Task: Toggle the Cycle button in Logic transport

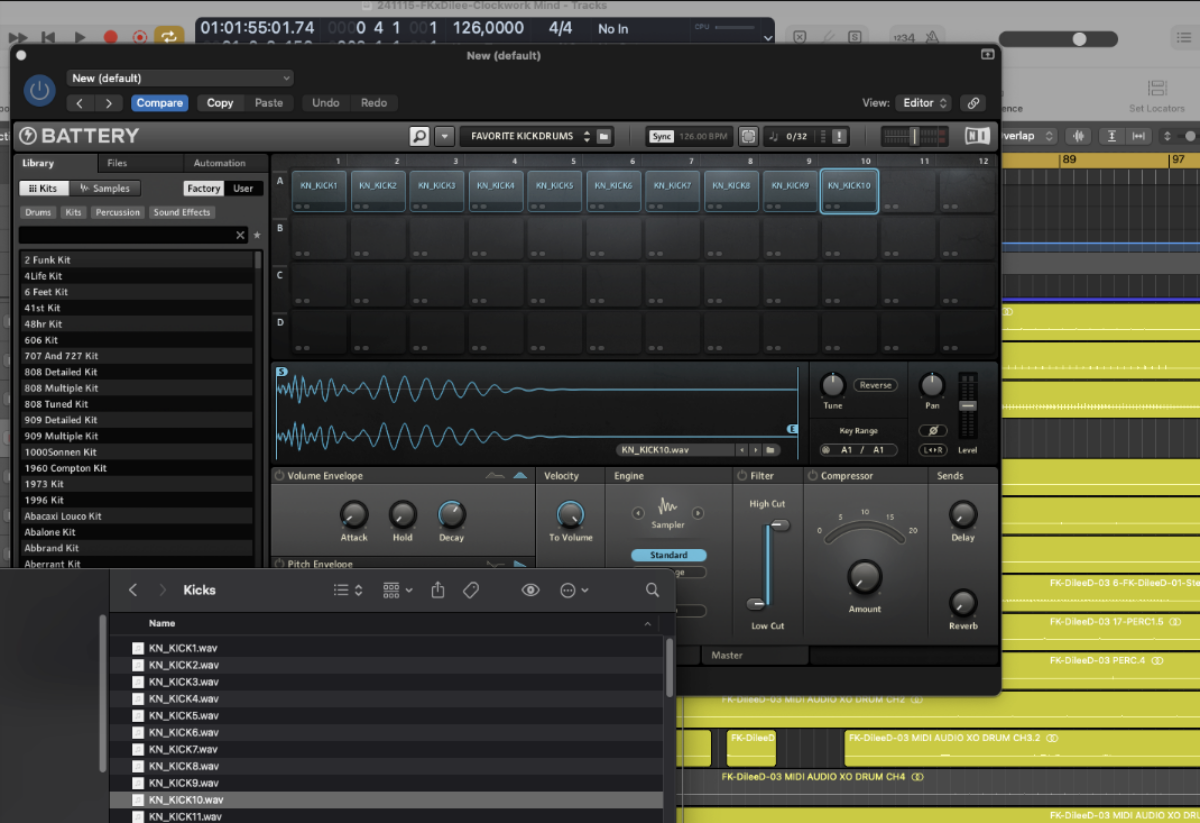Action: [169, 37]
